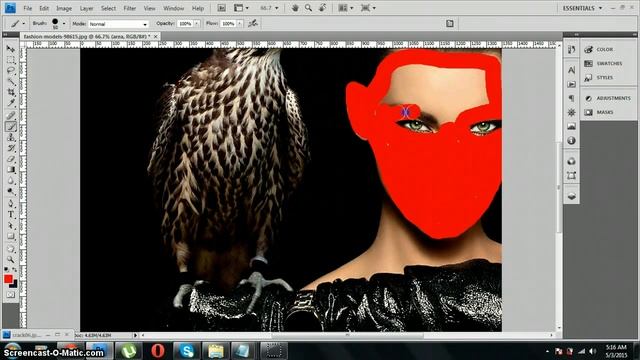Open the View Extras dropdown
The width and height of the screenshot is (640, 360).
click(x=241, y=8)
